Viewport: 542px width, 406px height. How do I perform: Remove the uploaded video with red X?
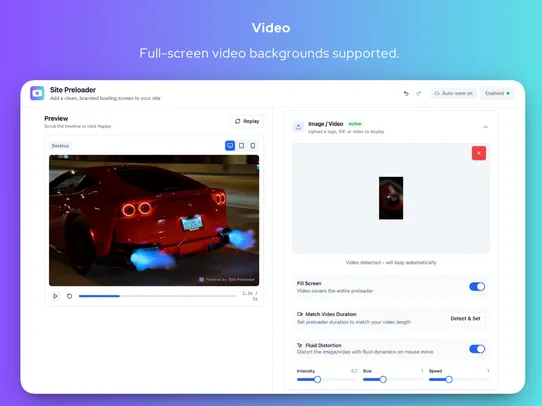tap(479, 153)
